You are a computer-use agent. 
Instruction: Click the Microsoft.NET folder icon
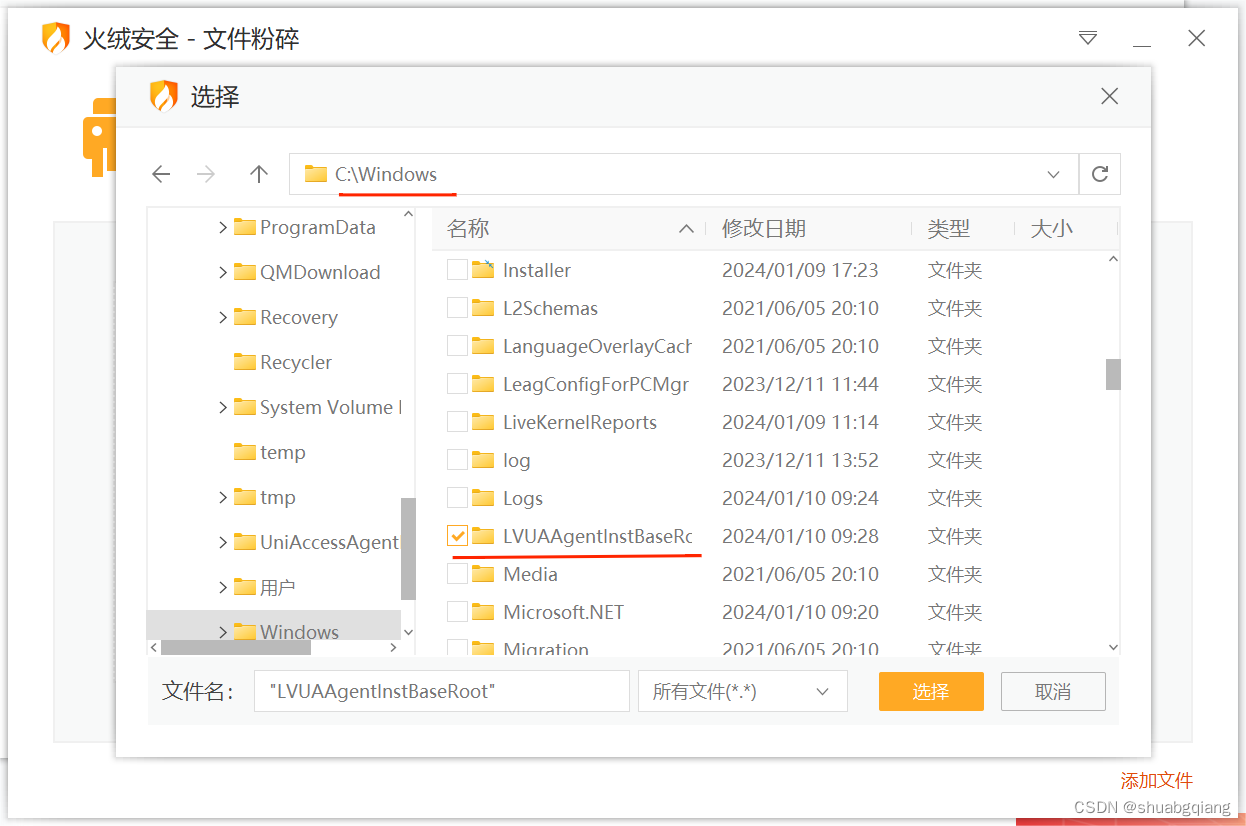pyautogui.click(x=483, y=612)
